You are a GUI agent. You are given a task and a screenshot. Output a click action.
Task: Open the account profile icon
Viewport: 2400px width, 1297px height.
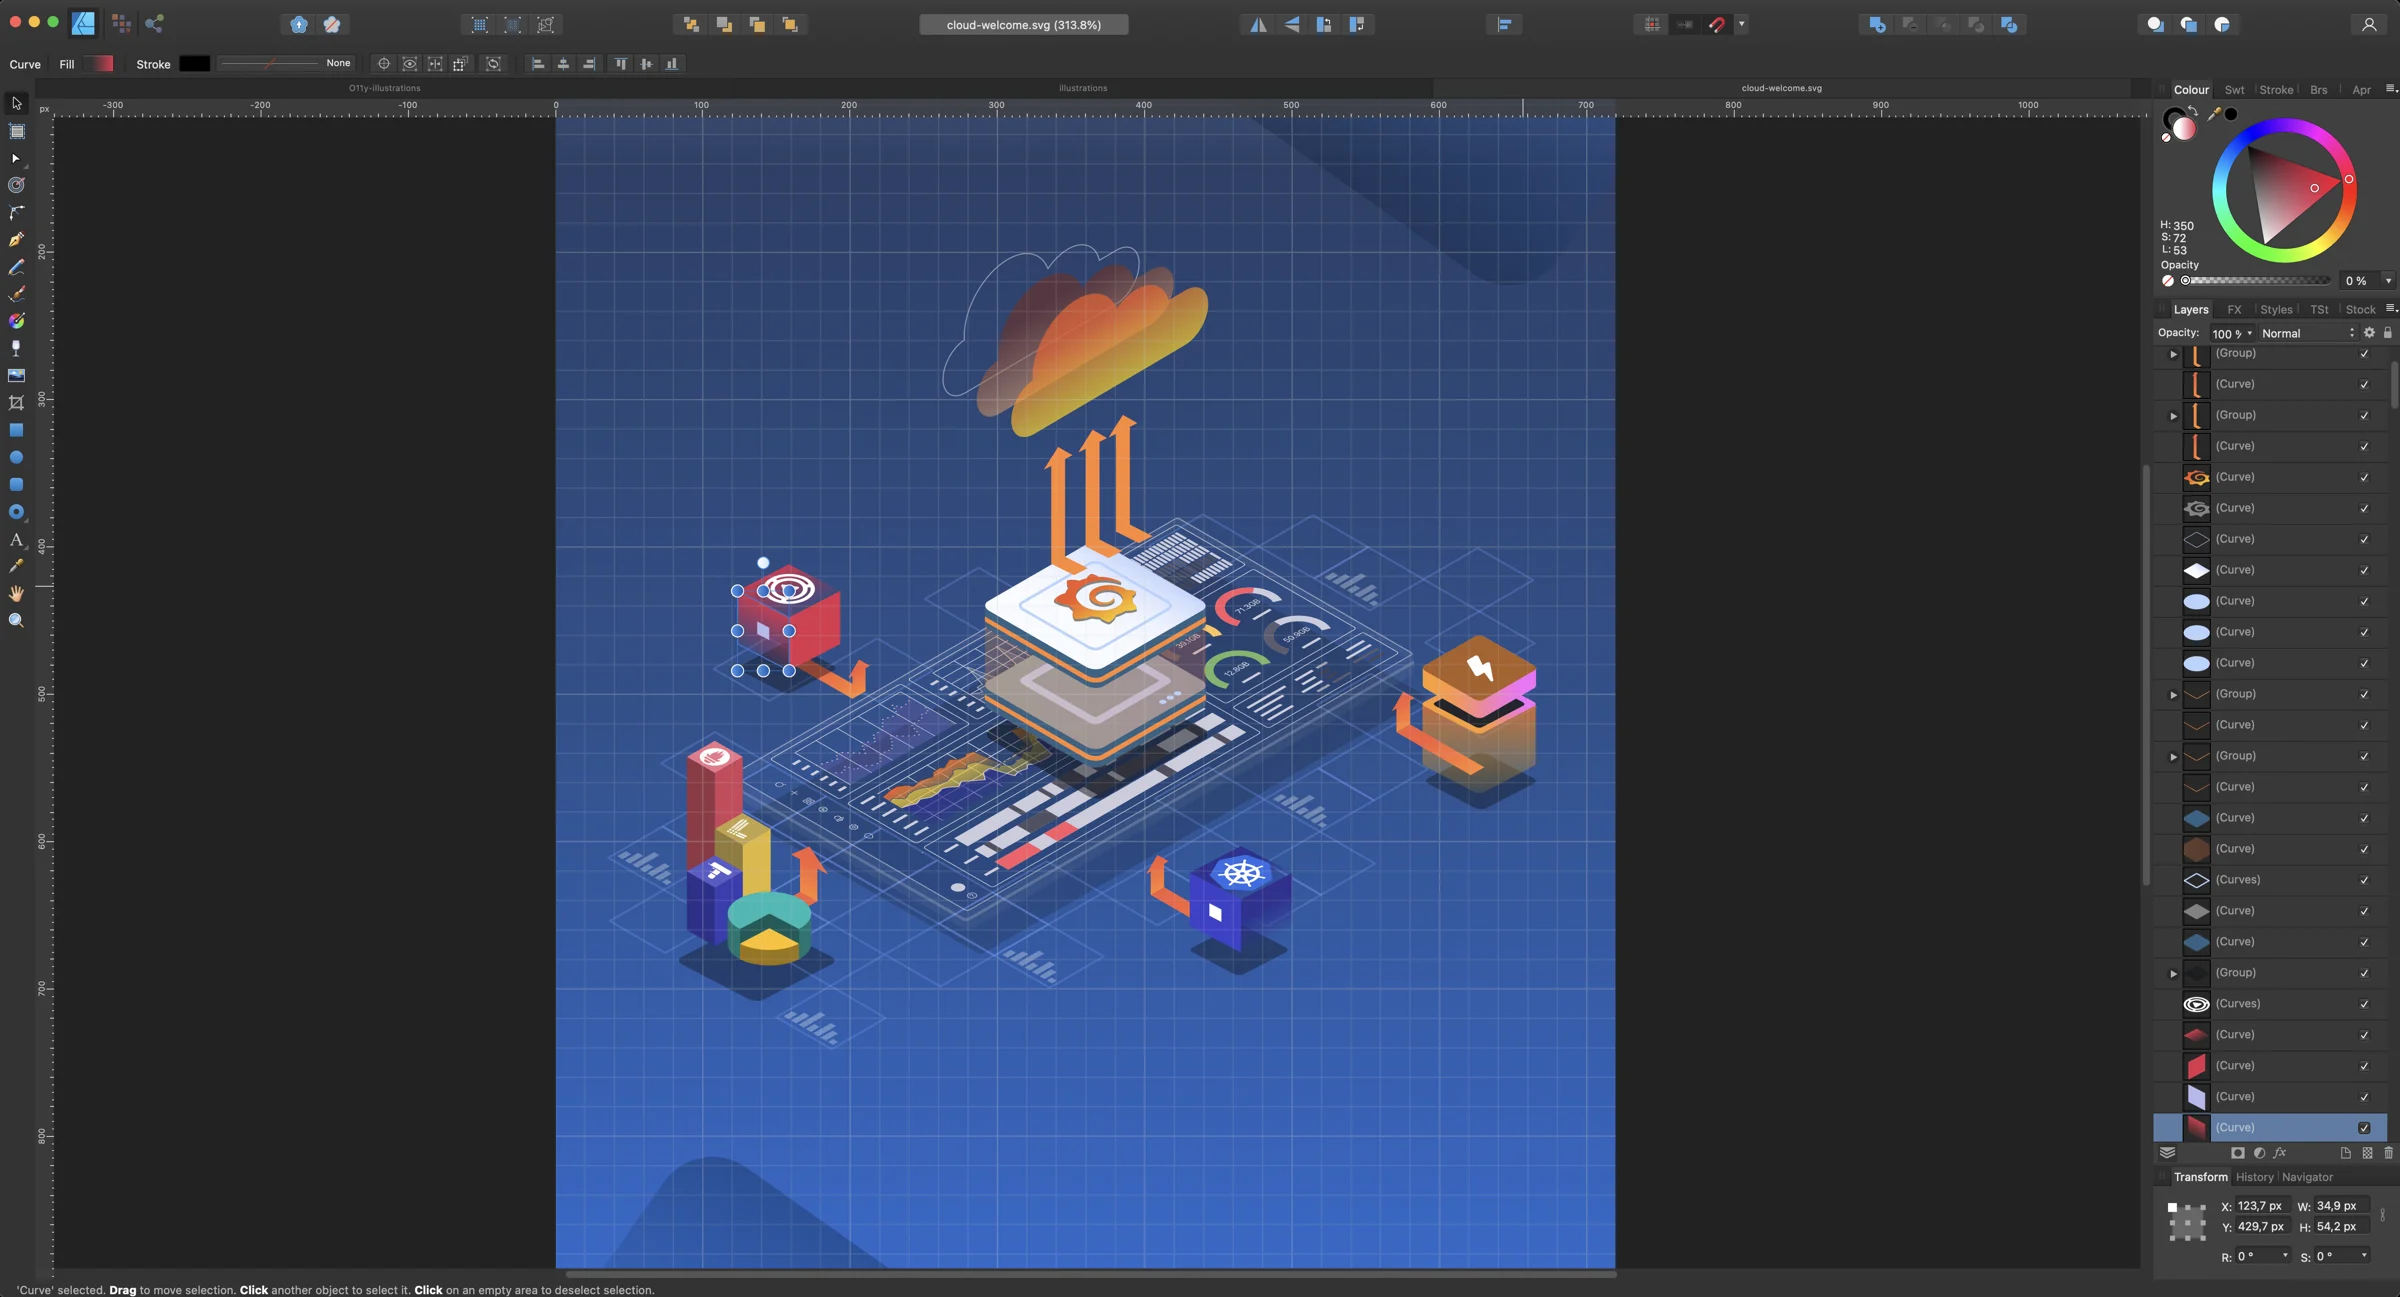[x=2369, y=24]
